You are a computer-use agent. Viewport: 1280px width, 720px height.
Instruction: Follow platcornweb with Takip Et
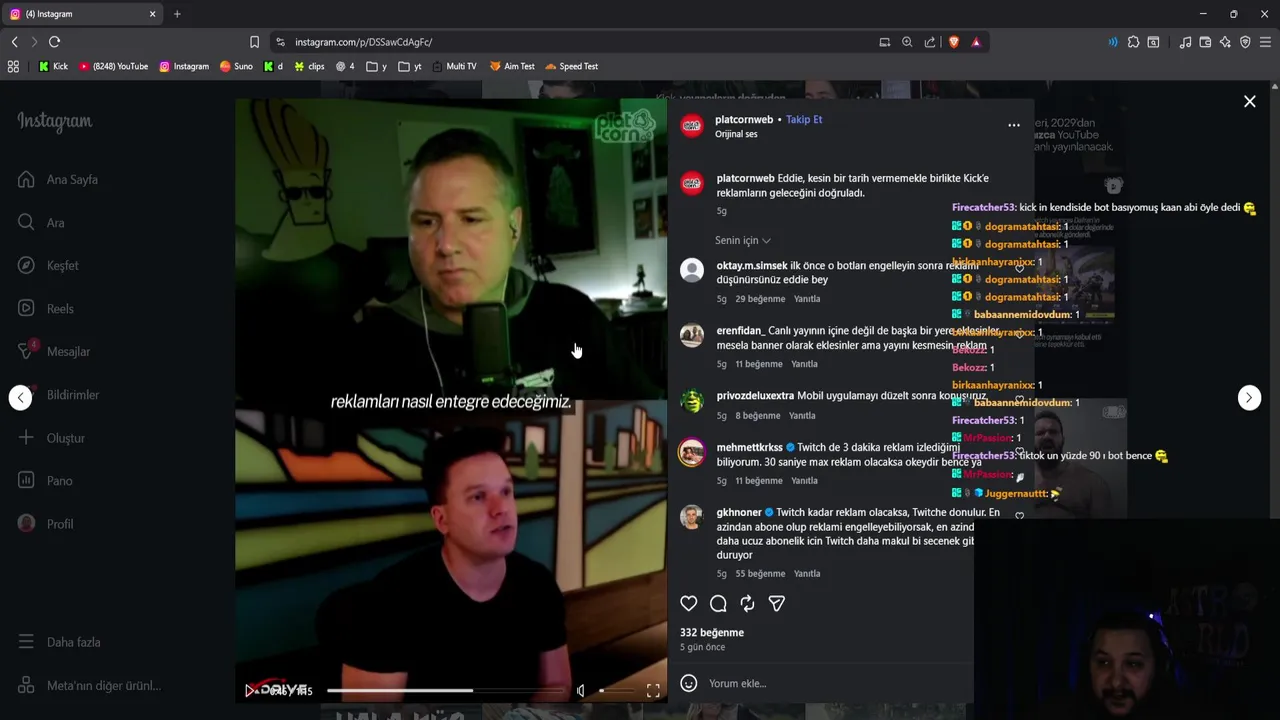[x=804, y=120]
